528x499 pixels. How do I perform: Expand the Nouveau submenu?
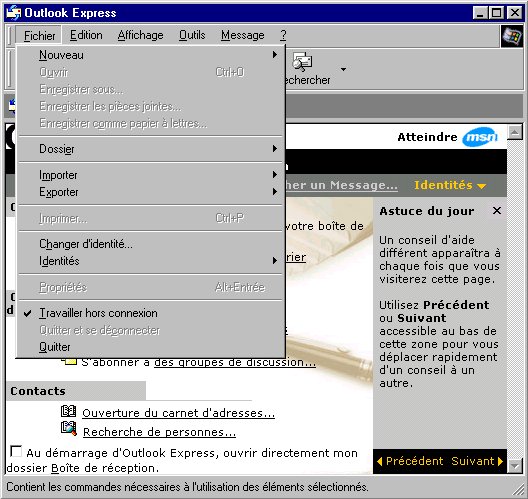click(150, 55)
